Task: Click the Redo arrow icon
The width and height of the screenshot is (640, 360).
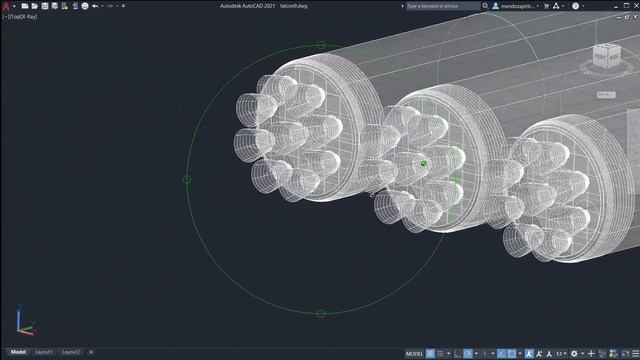Action: coord(109,6)
